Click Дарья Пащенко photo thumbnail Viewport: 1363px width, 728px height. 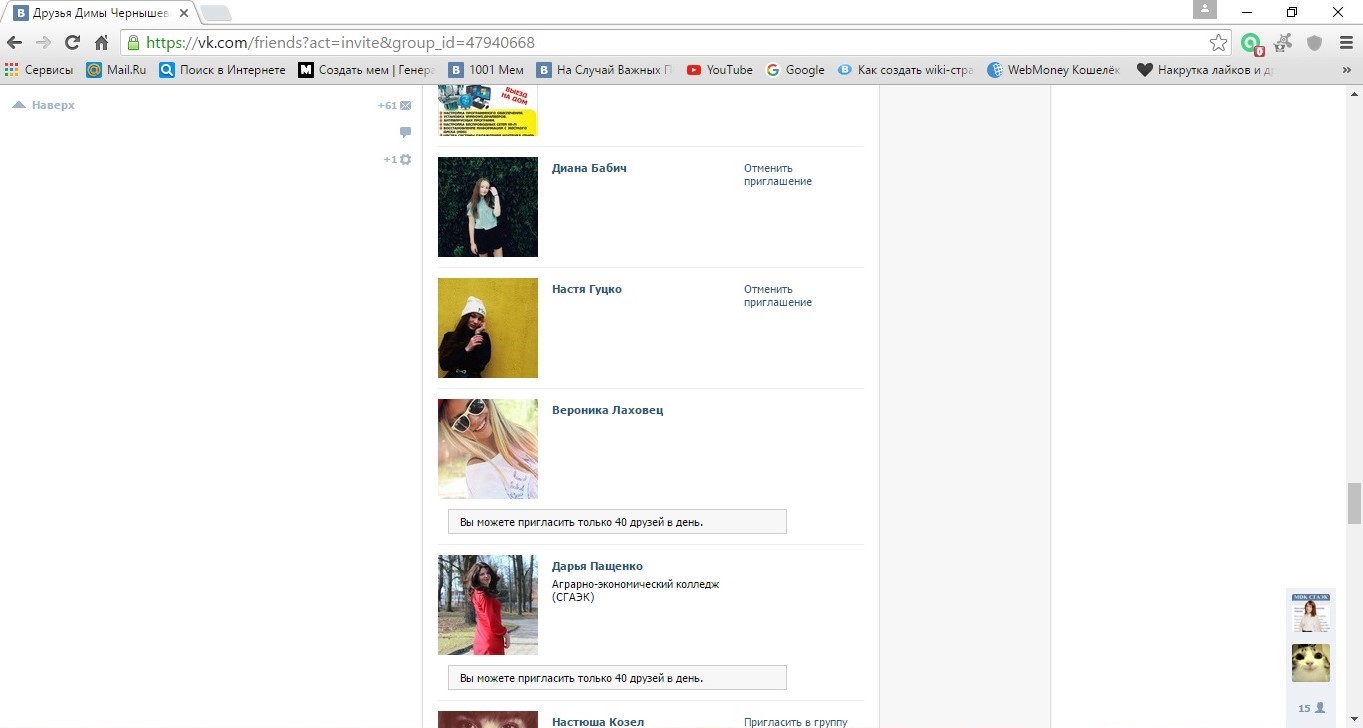coord(488,605)
